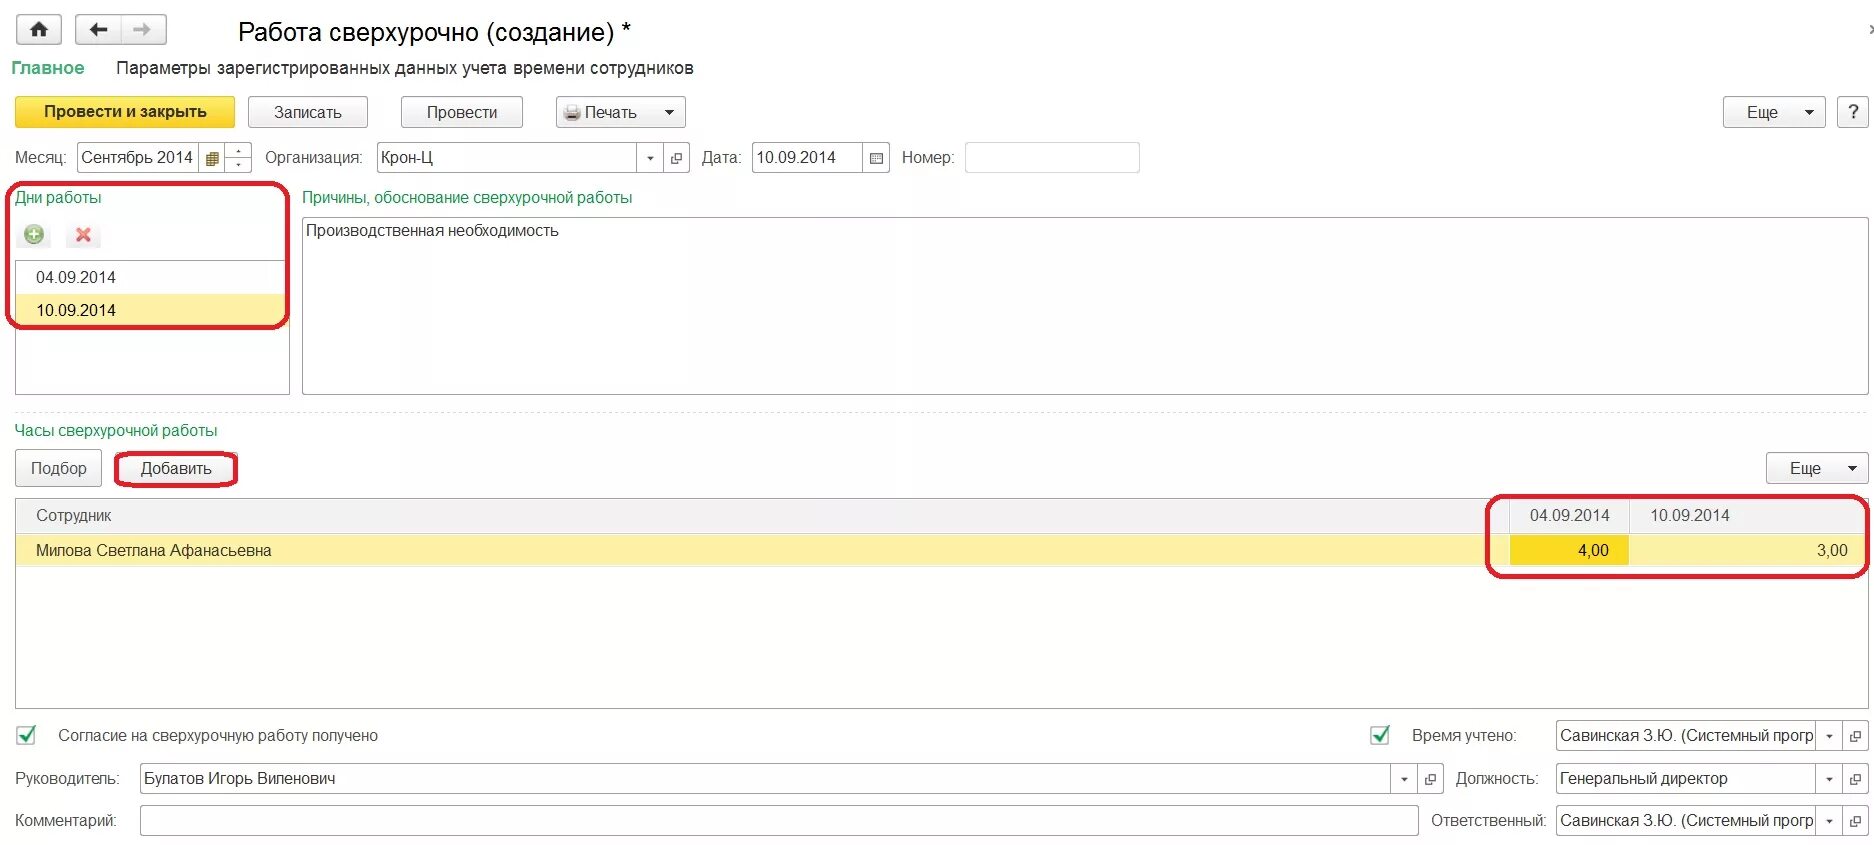Open the Печать dropdown menu
Image resolution: width=1874 pixels, height=845 pixels.
point(620,112)
